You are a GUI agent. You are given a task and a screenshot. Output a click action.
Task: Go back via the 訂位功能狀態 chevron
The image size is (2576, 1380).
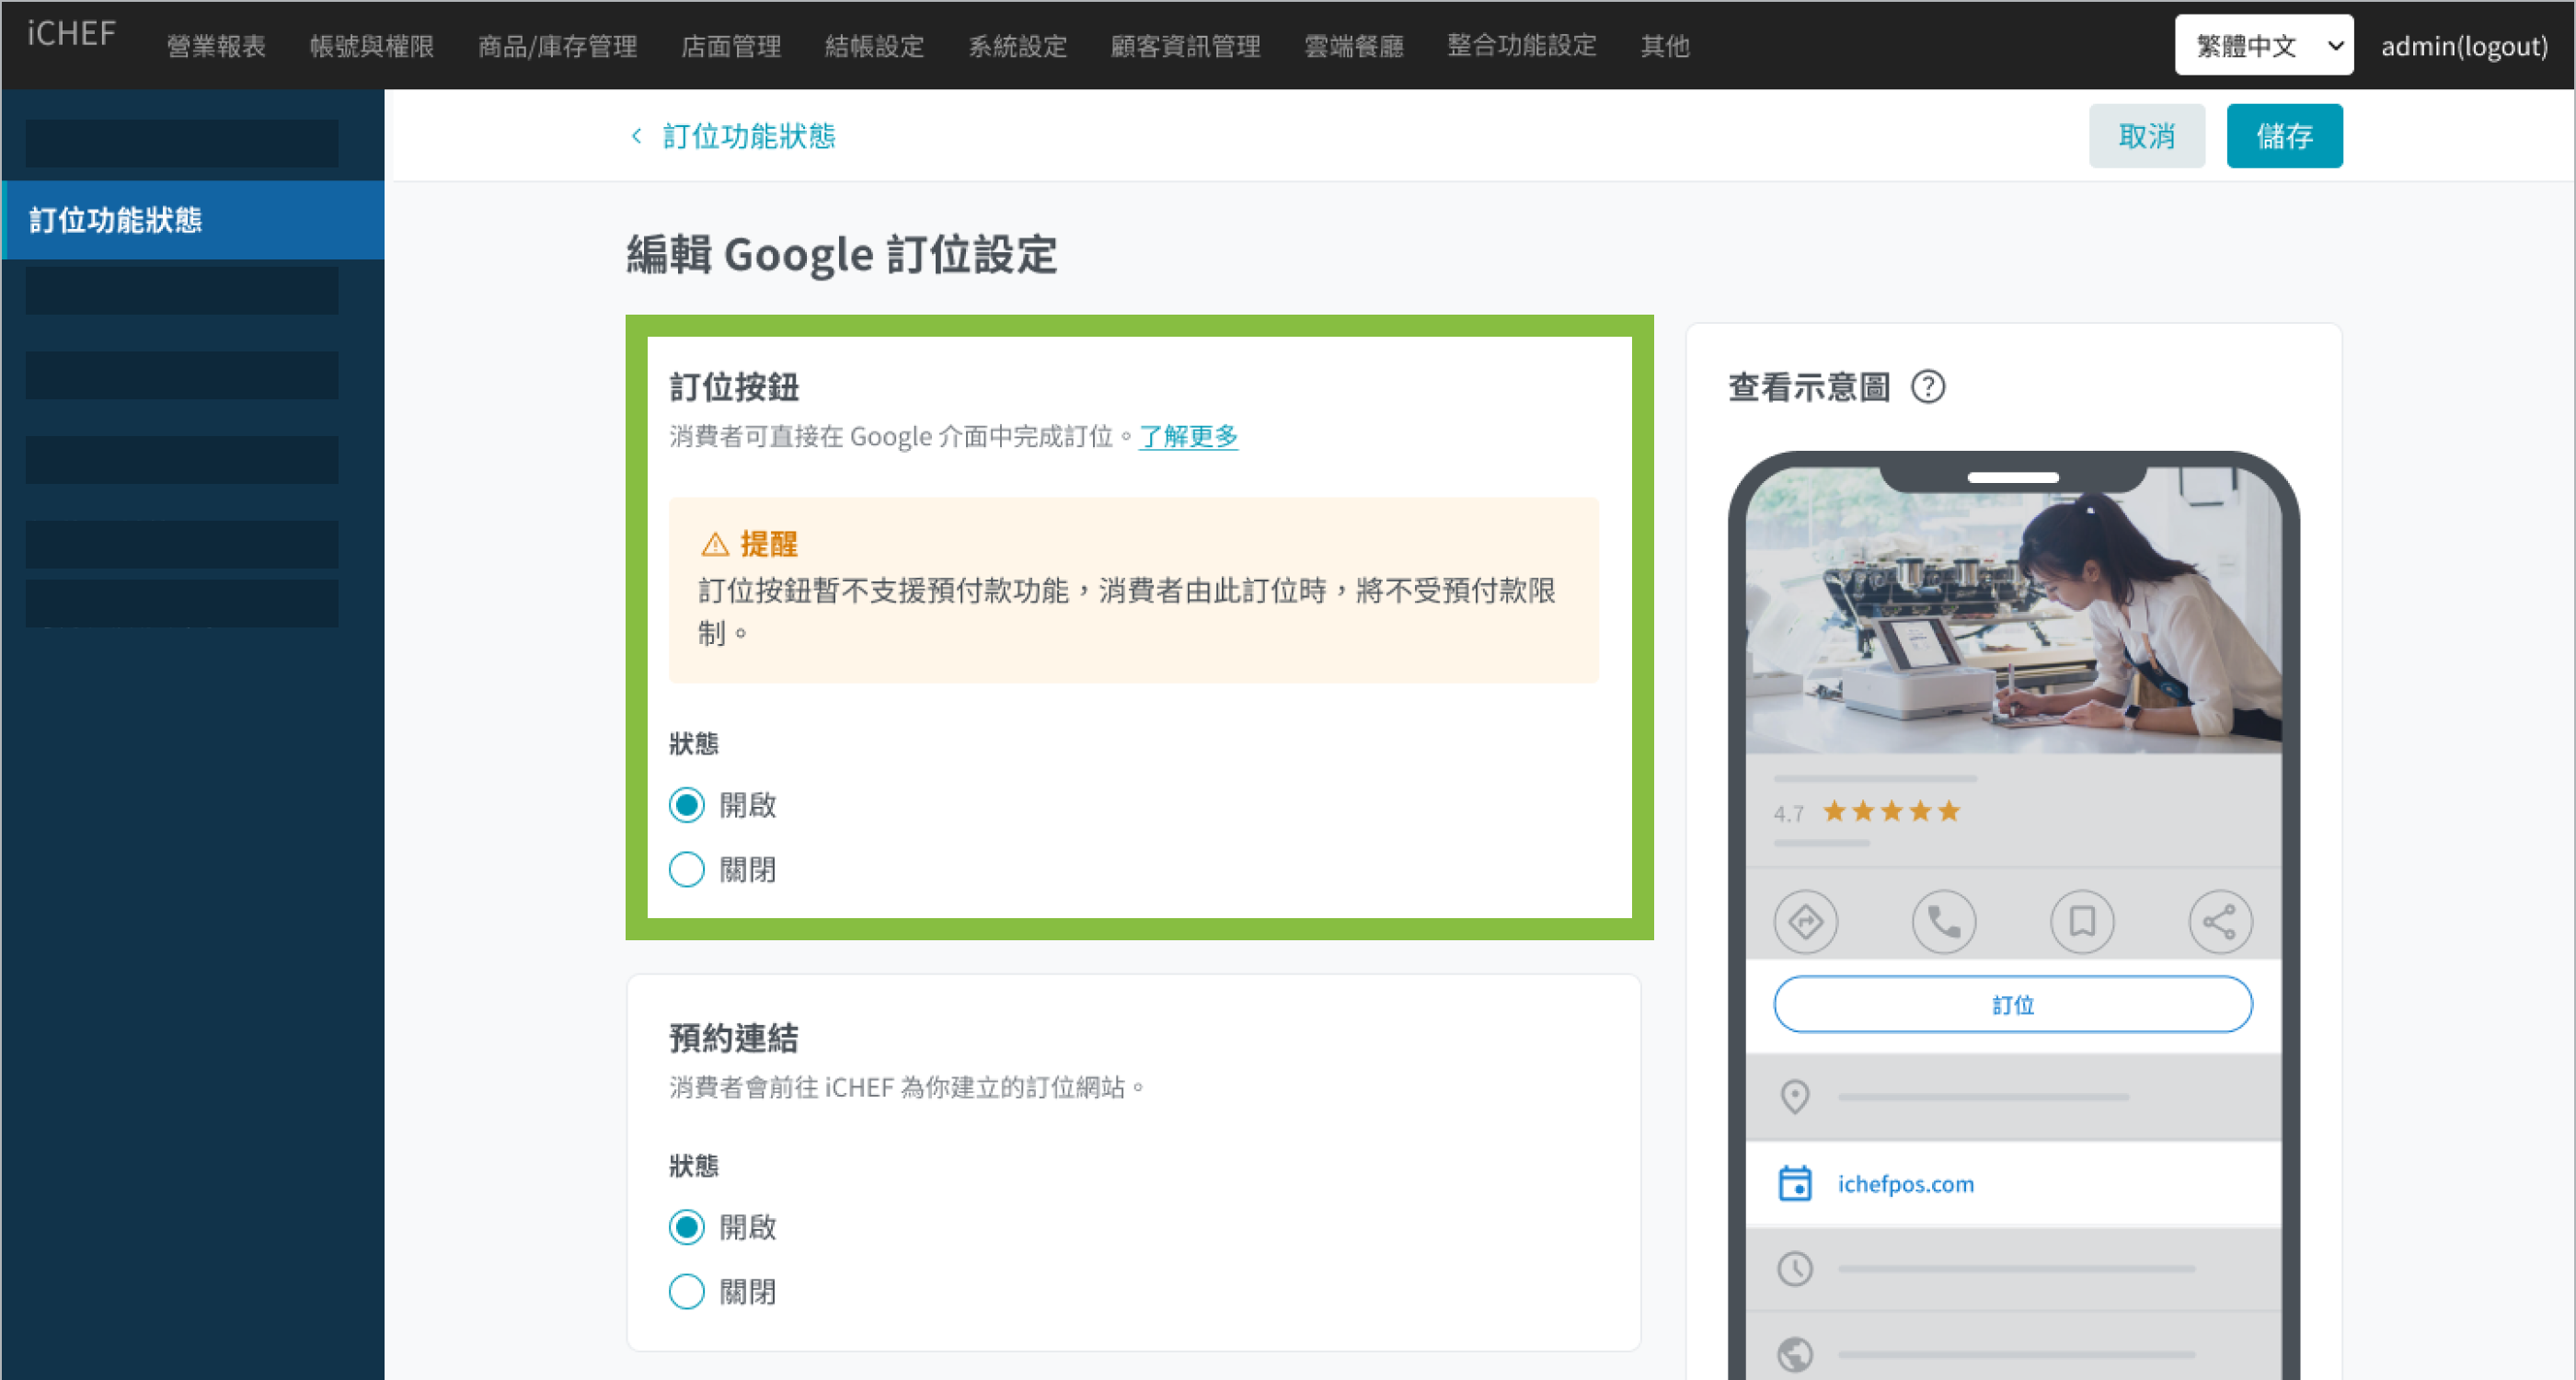coord(636,136)
